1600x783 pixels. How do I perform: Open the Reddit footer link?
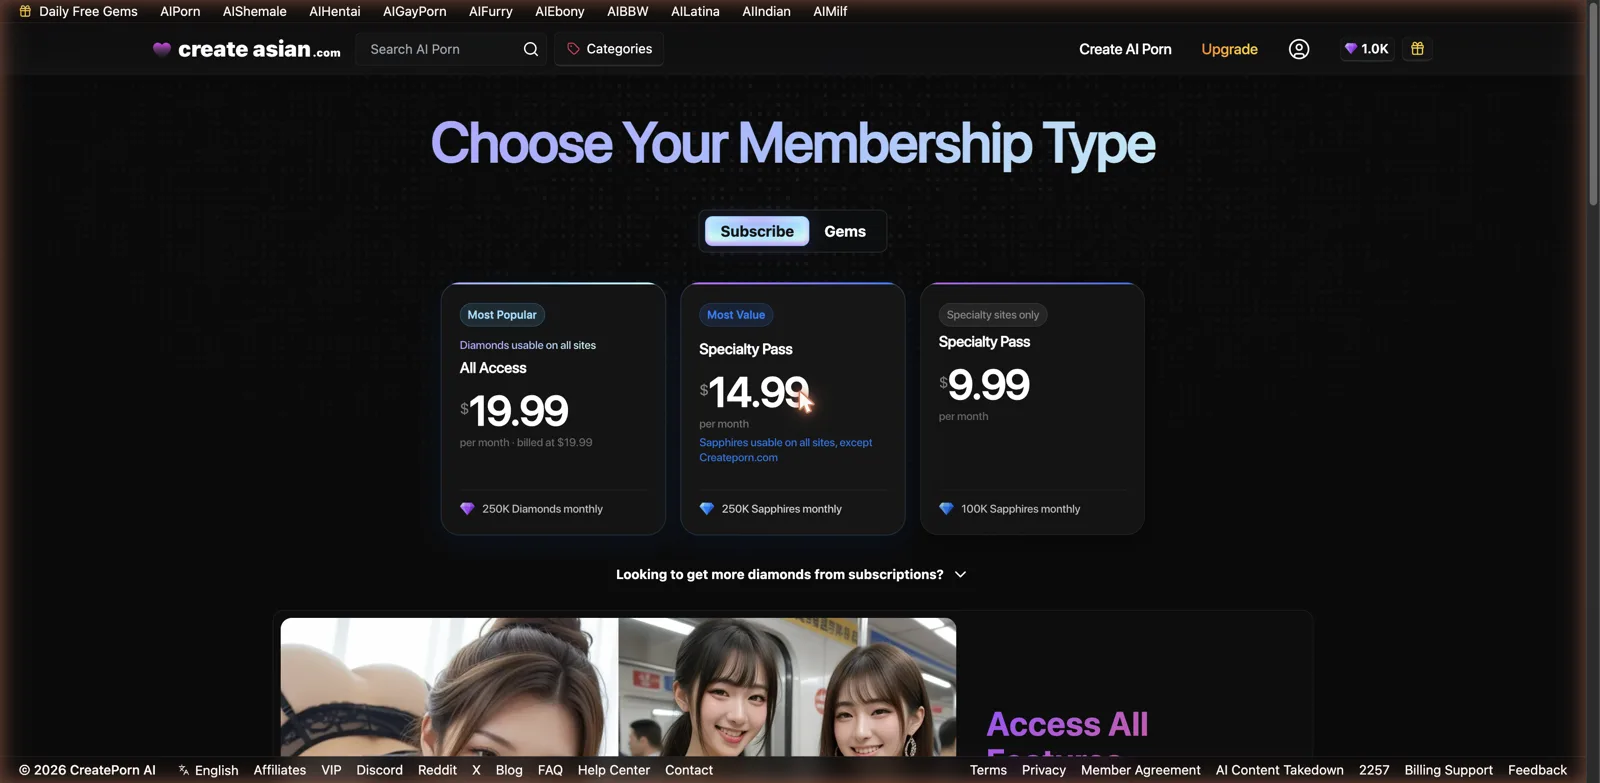tap(437, 770)
